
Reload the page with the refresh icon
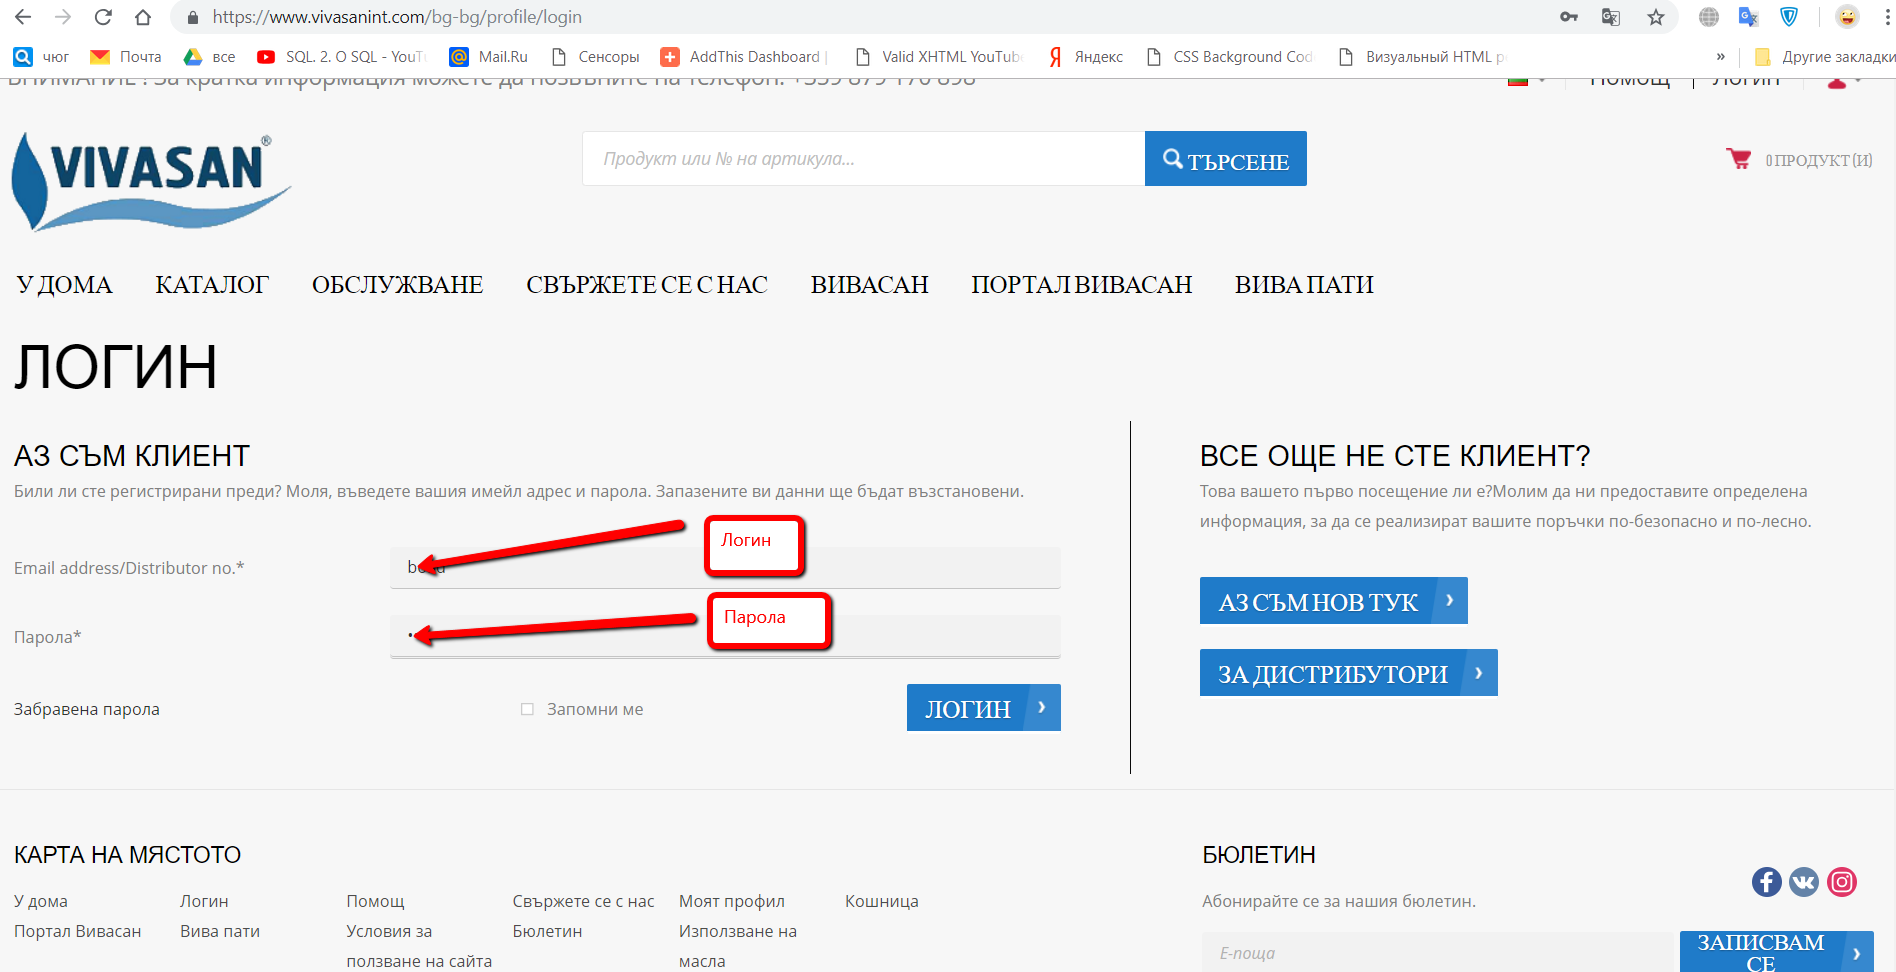(x=103, y=17)
